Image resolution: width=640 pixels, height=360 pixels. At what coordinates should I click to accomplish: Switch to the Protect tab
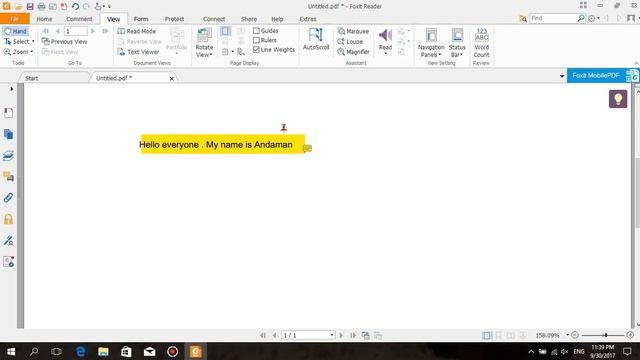point(174,19)
